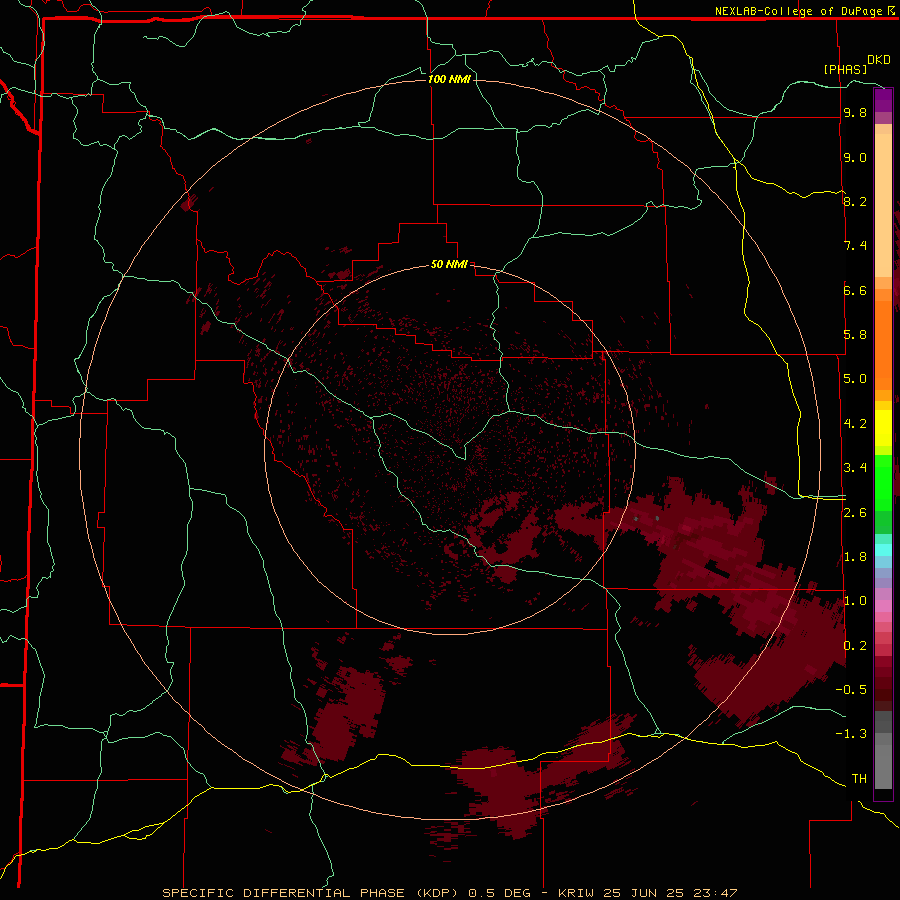Click the 7.4 scale value
The image size is (900, 900).
[x=855, y=246]
